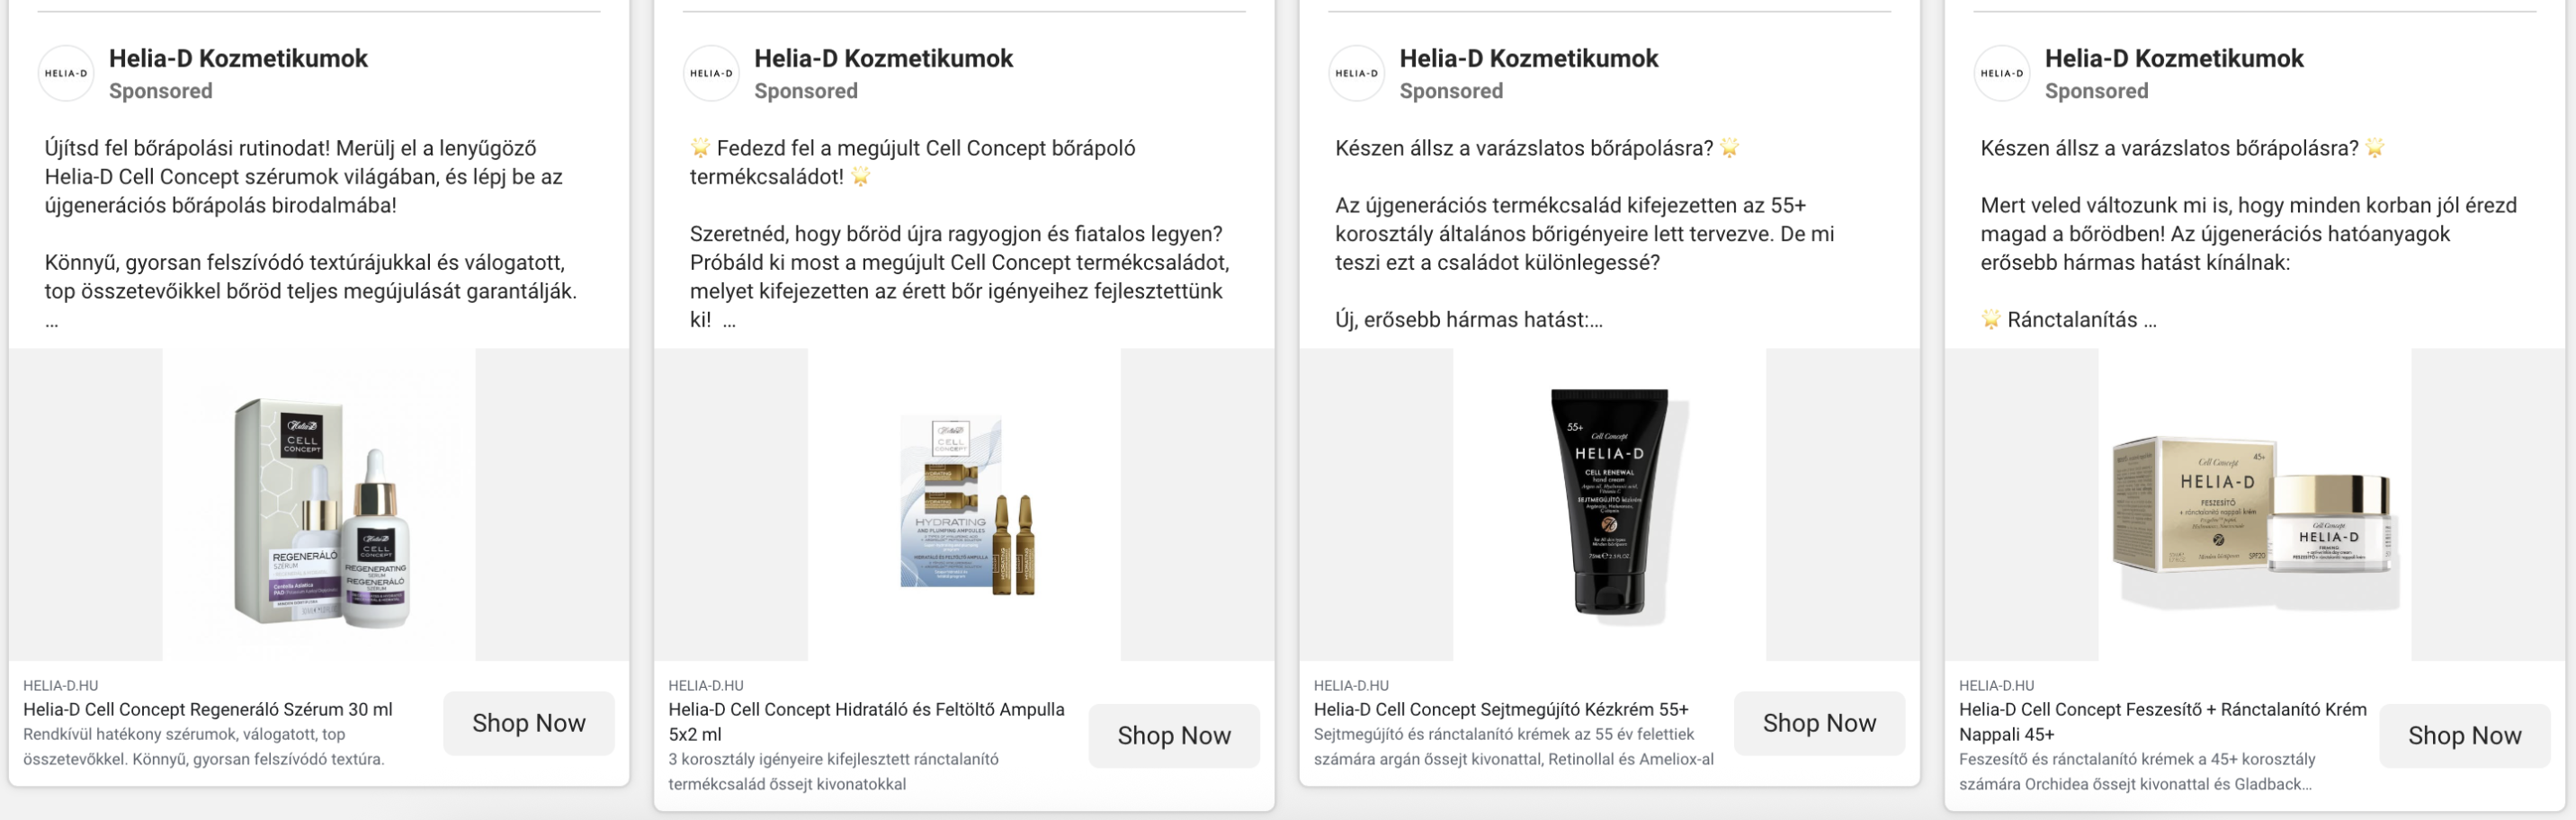
Task: Shop Now for Sejtmegújító Kézkrém 55+
Action: [1819, 723]
